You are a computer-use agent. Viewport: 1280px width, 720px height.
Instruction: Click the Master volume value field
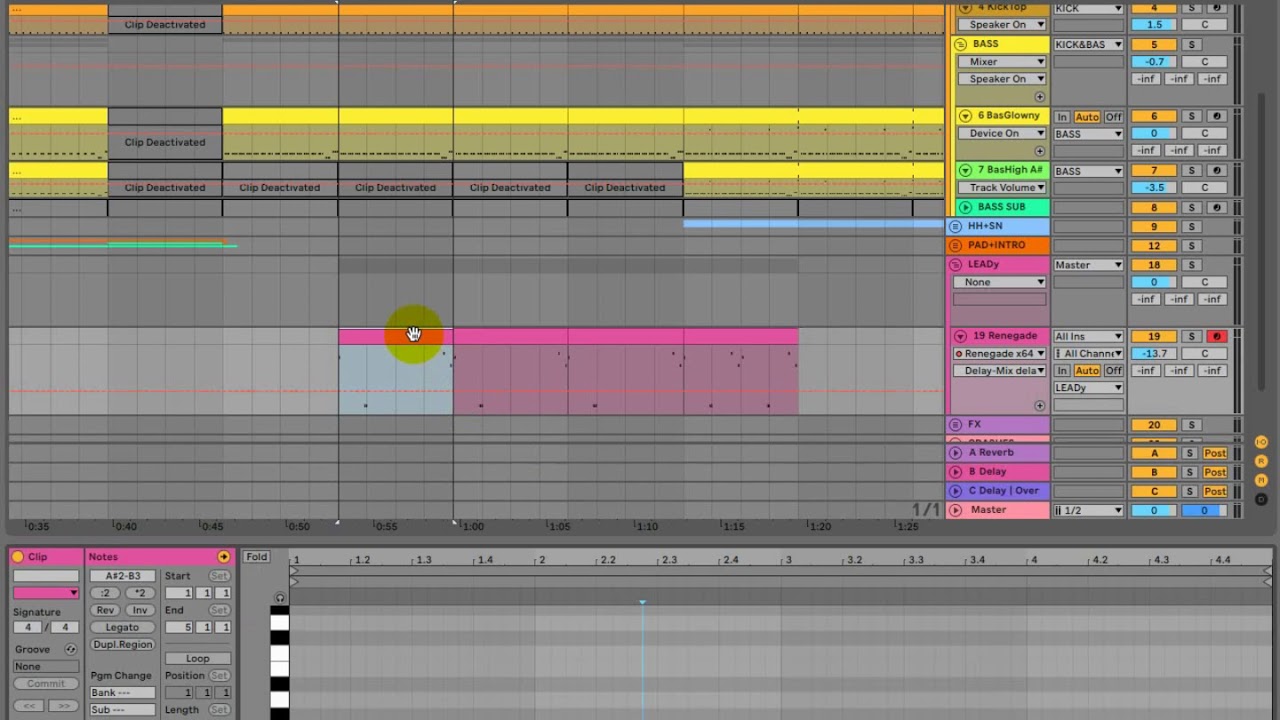point(1154,511)
